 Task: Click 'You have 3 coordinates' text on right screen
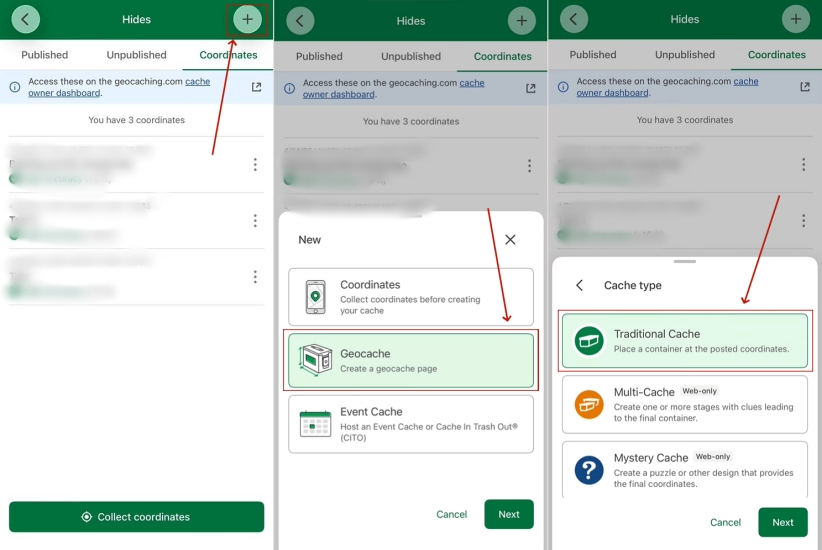click(685, 120)
